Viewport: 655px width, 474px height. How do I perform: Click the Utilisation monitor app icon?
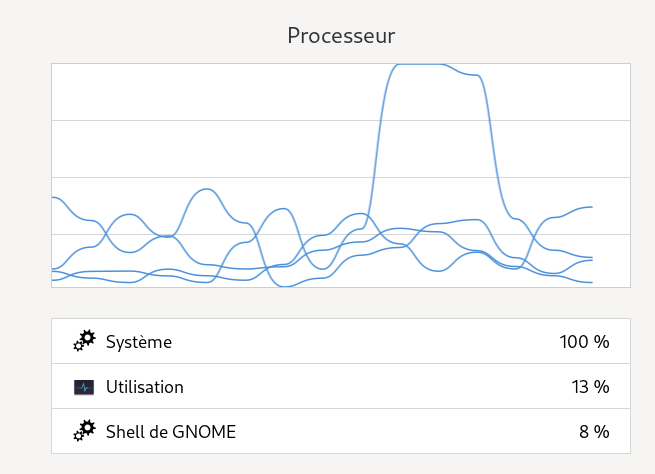pos(84,387)
